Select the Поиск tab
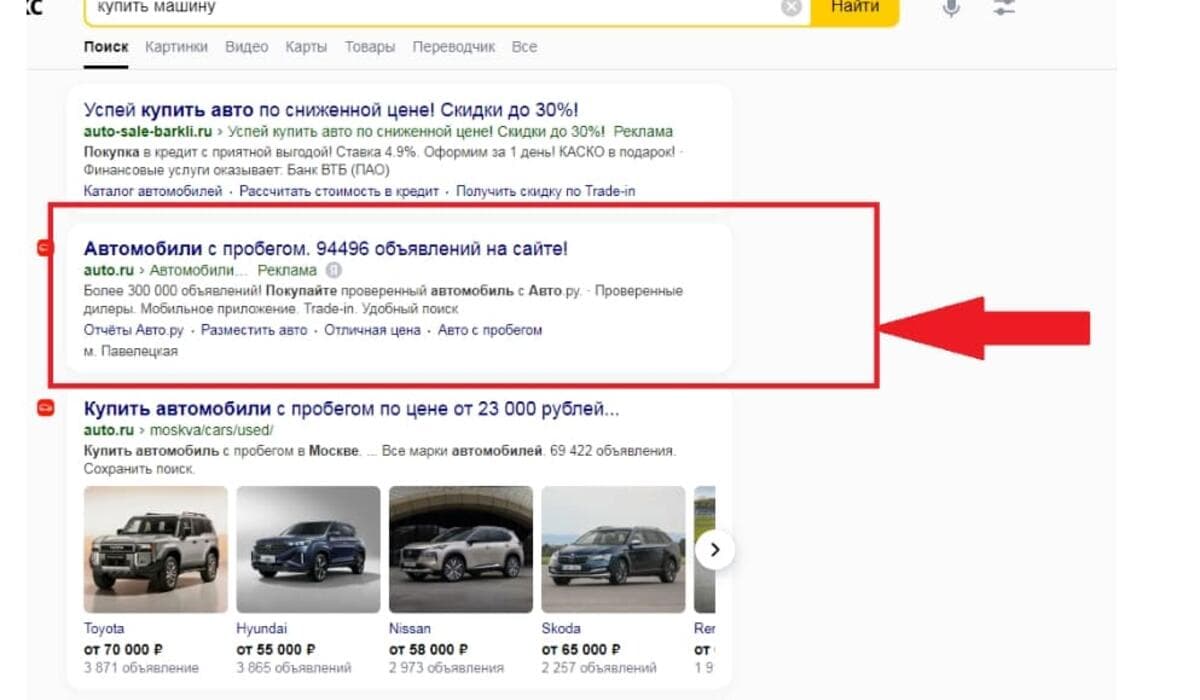This screenshot has width=1200, height=700. (x=106, y=47)
